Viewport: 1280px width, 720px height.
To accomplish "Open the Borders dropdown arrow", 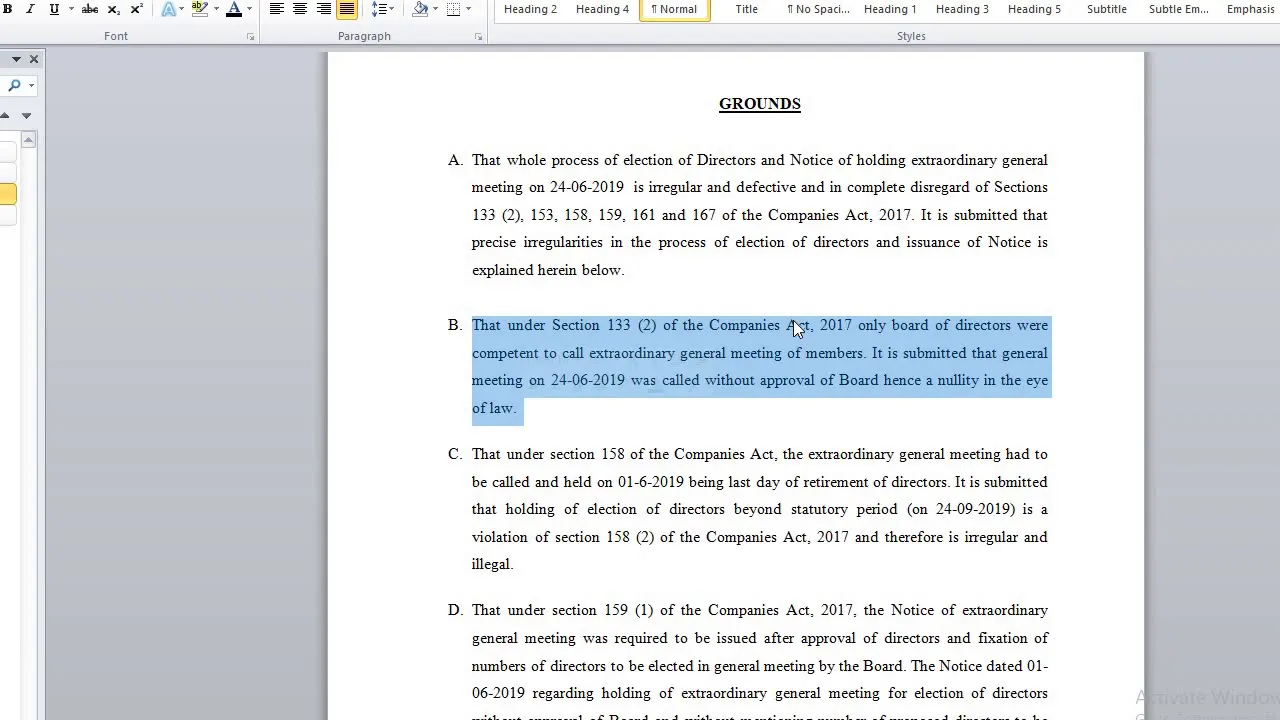I will [468, 9].
